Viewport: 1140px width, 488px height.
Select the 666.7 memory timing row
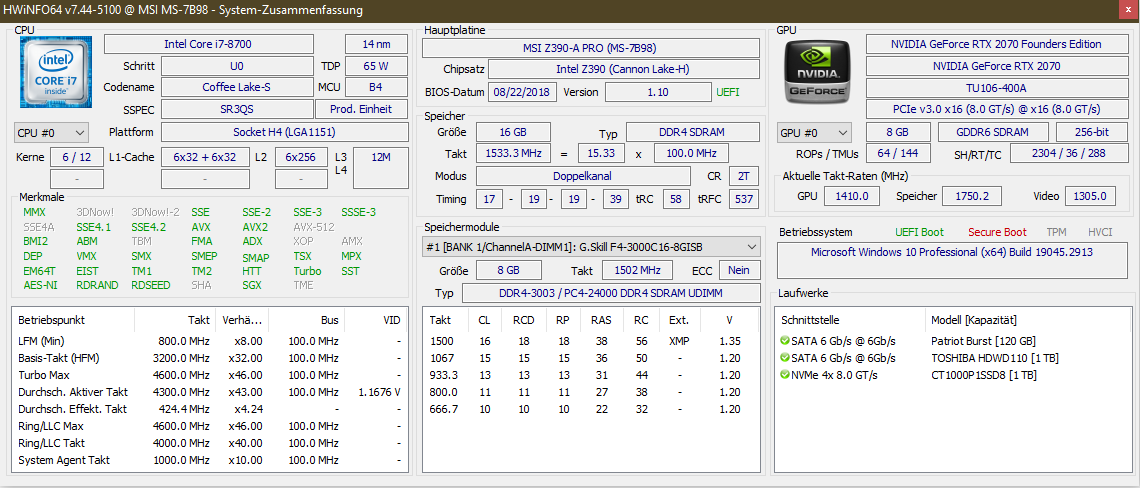coord(590,409)
